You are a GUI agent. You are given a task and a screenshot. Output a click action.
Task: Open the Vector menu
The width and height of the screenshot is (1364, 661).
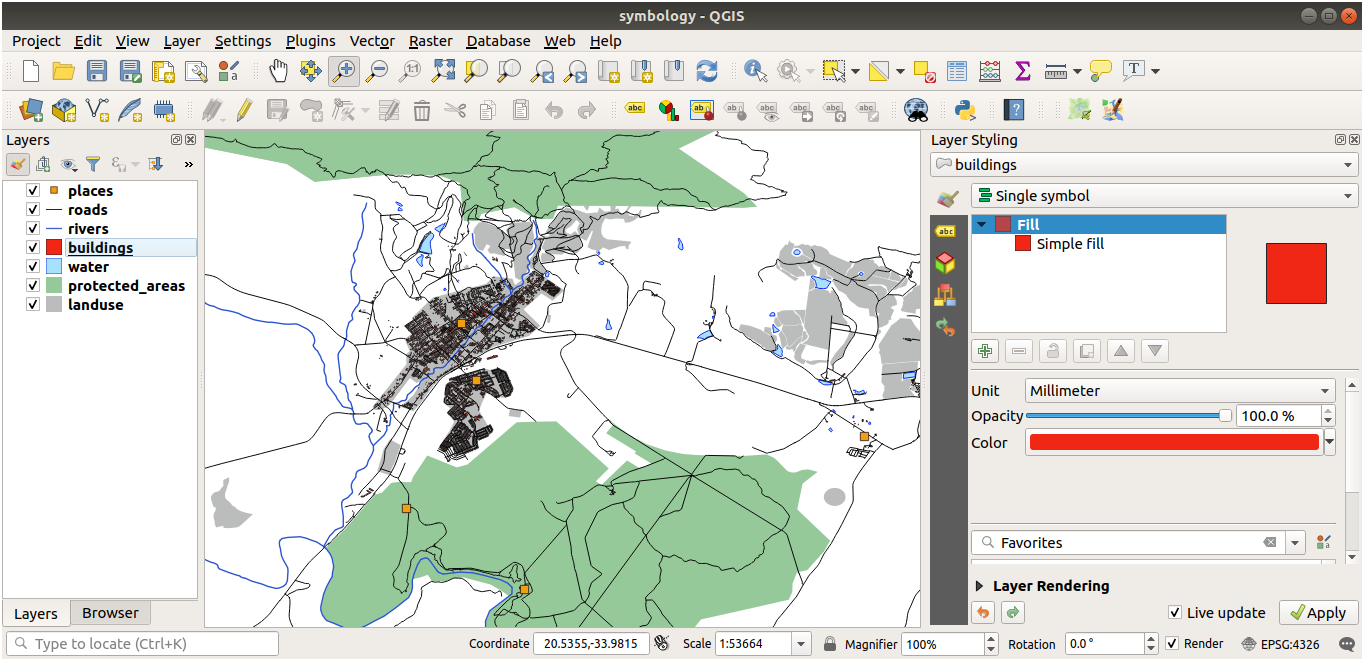[x=371, y=41]
